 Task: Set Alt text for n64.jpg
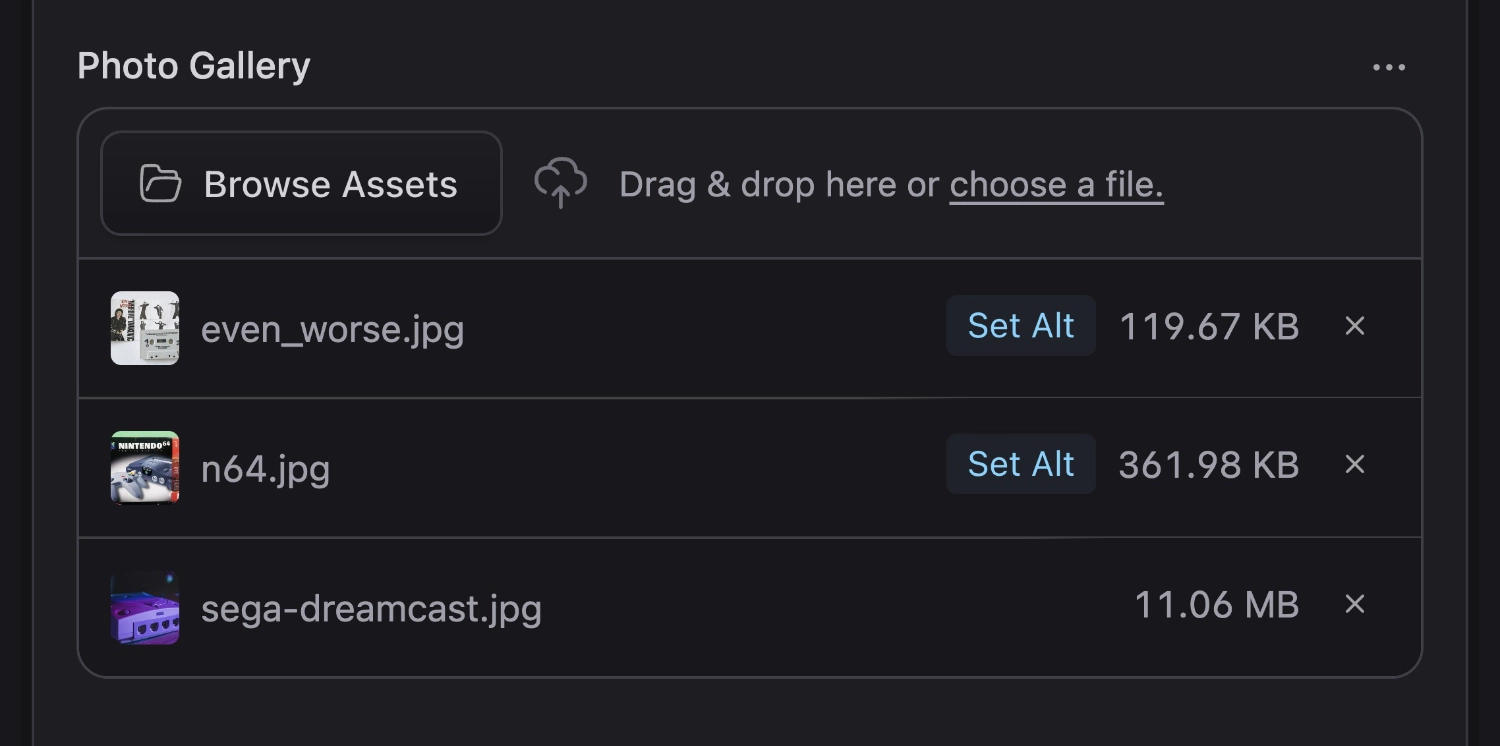(1020, 463)
